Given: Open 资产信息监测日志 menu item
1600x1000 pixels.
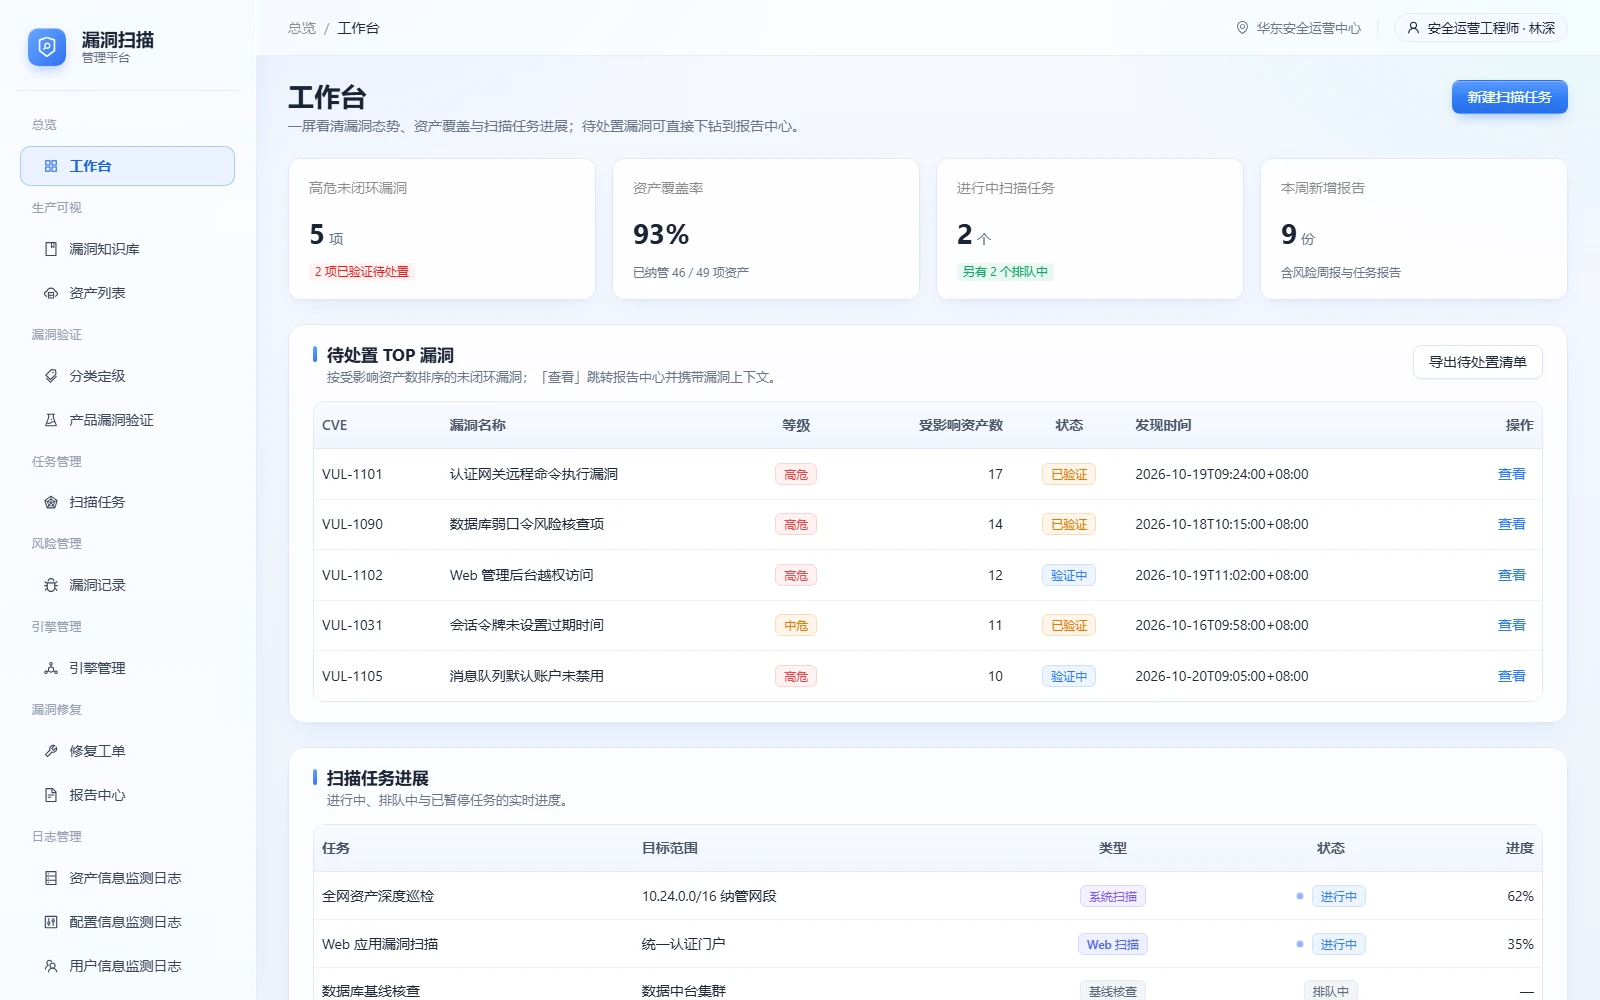Looking at the screenshot, I should 127,878.
